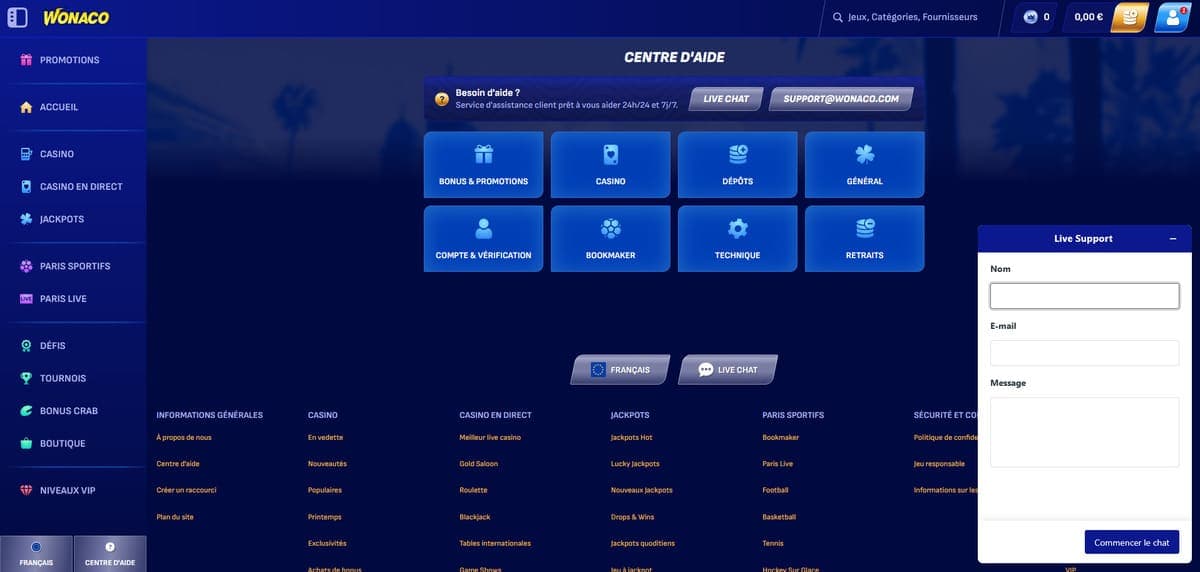Click the Wonaco logo
Viewport: 1200px width, 572px height.
point(76,17)
